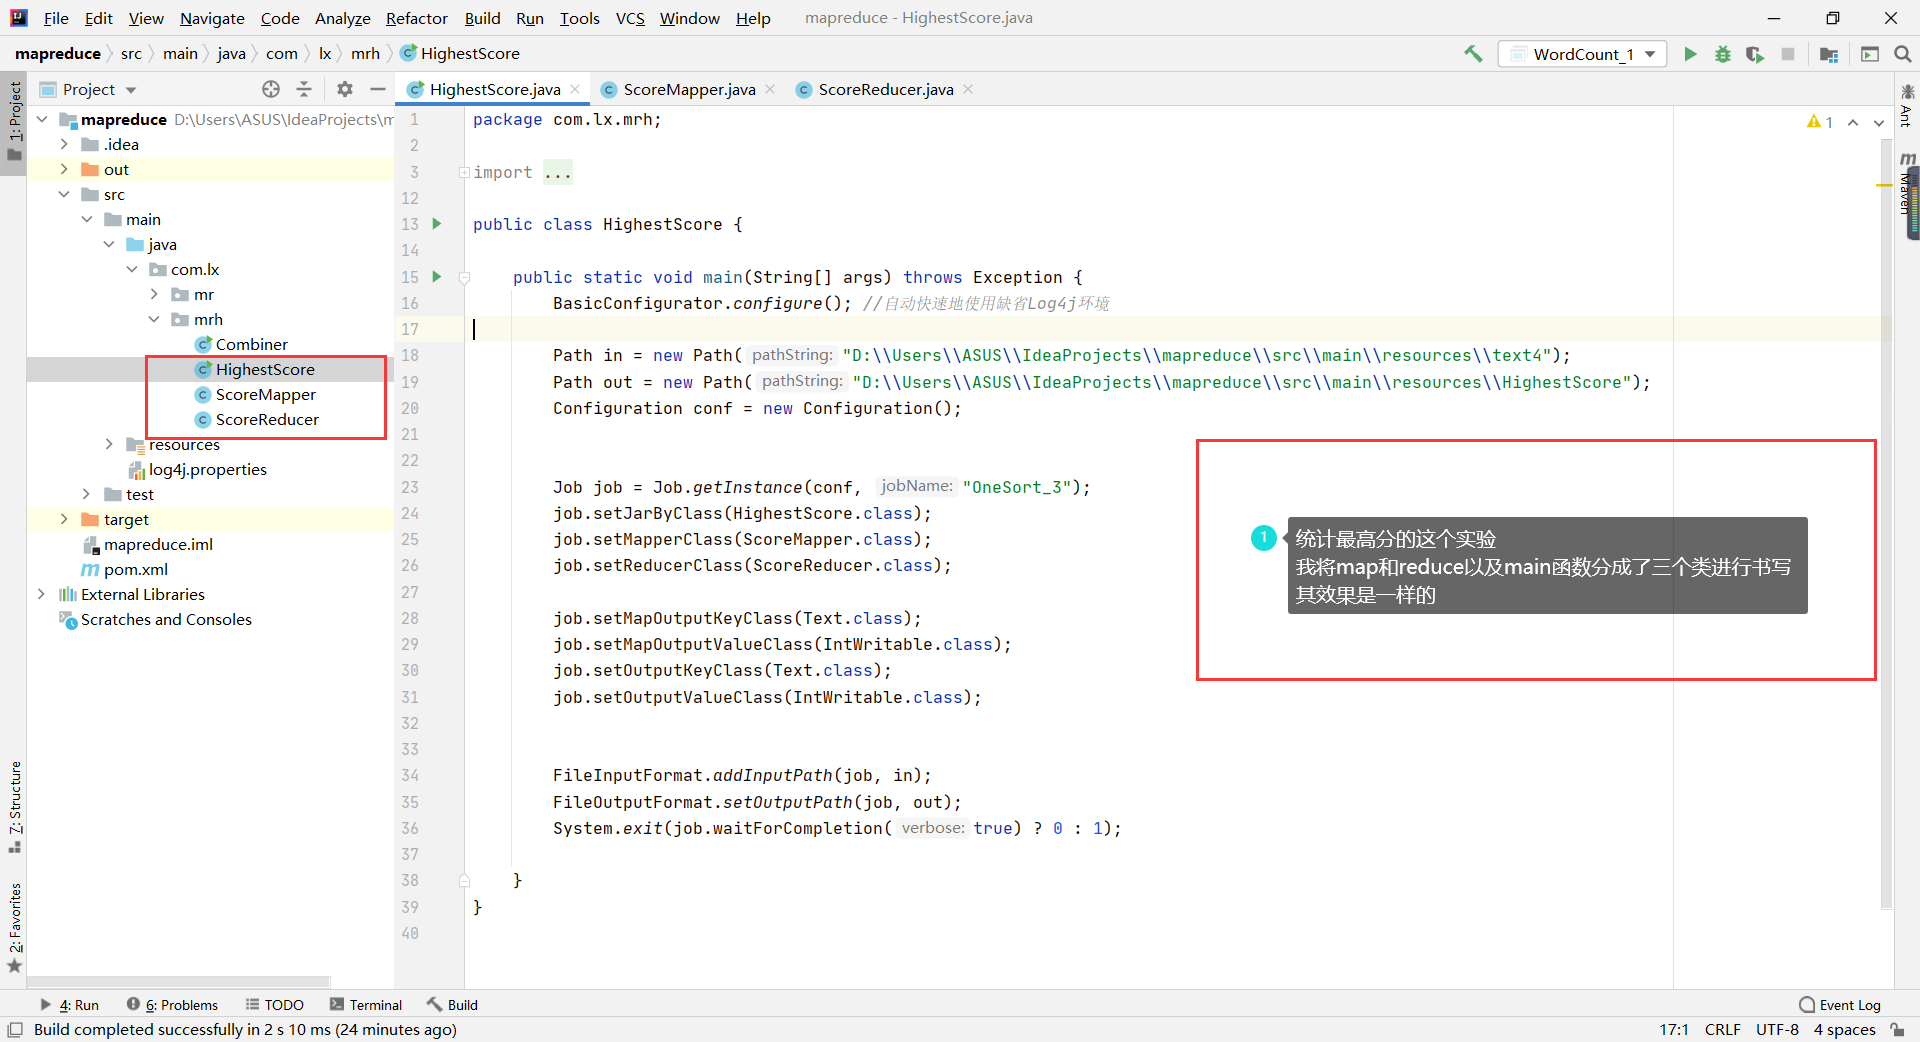Open the TODO tool window

click(x=275, y=1005)
